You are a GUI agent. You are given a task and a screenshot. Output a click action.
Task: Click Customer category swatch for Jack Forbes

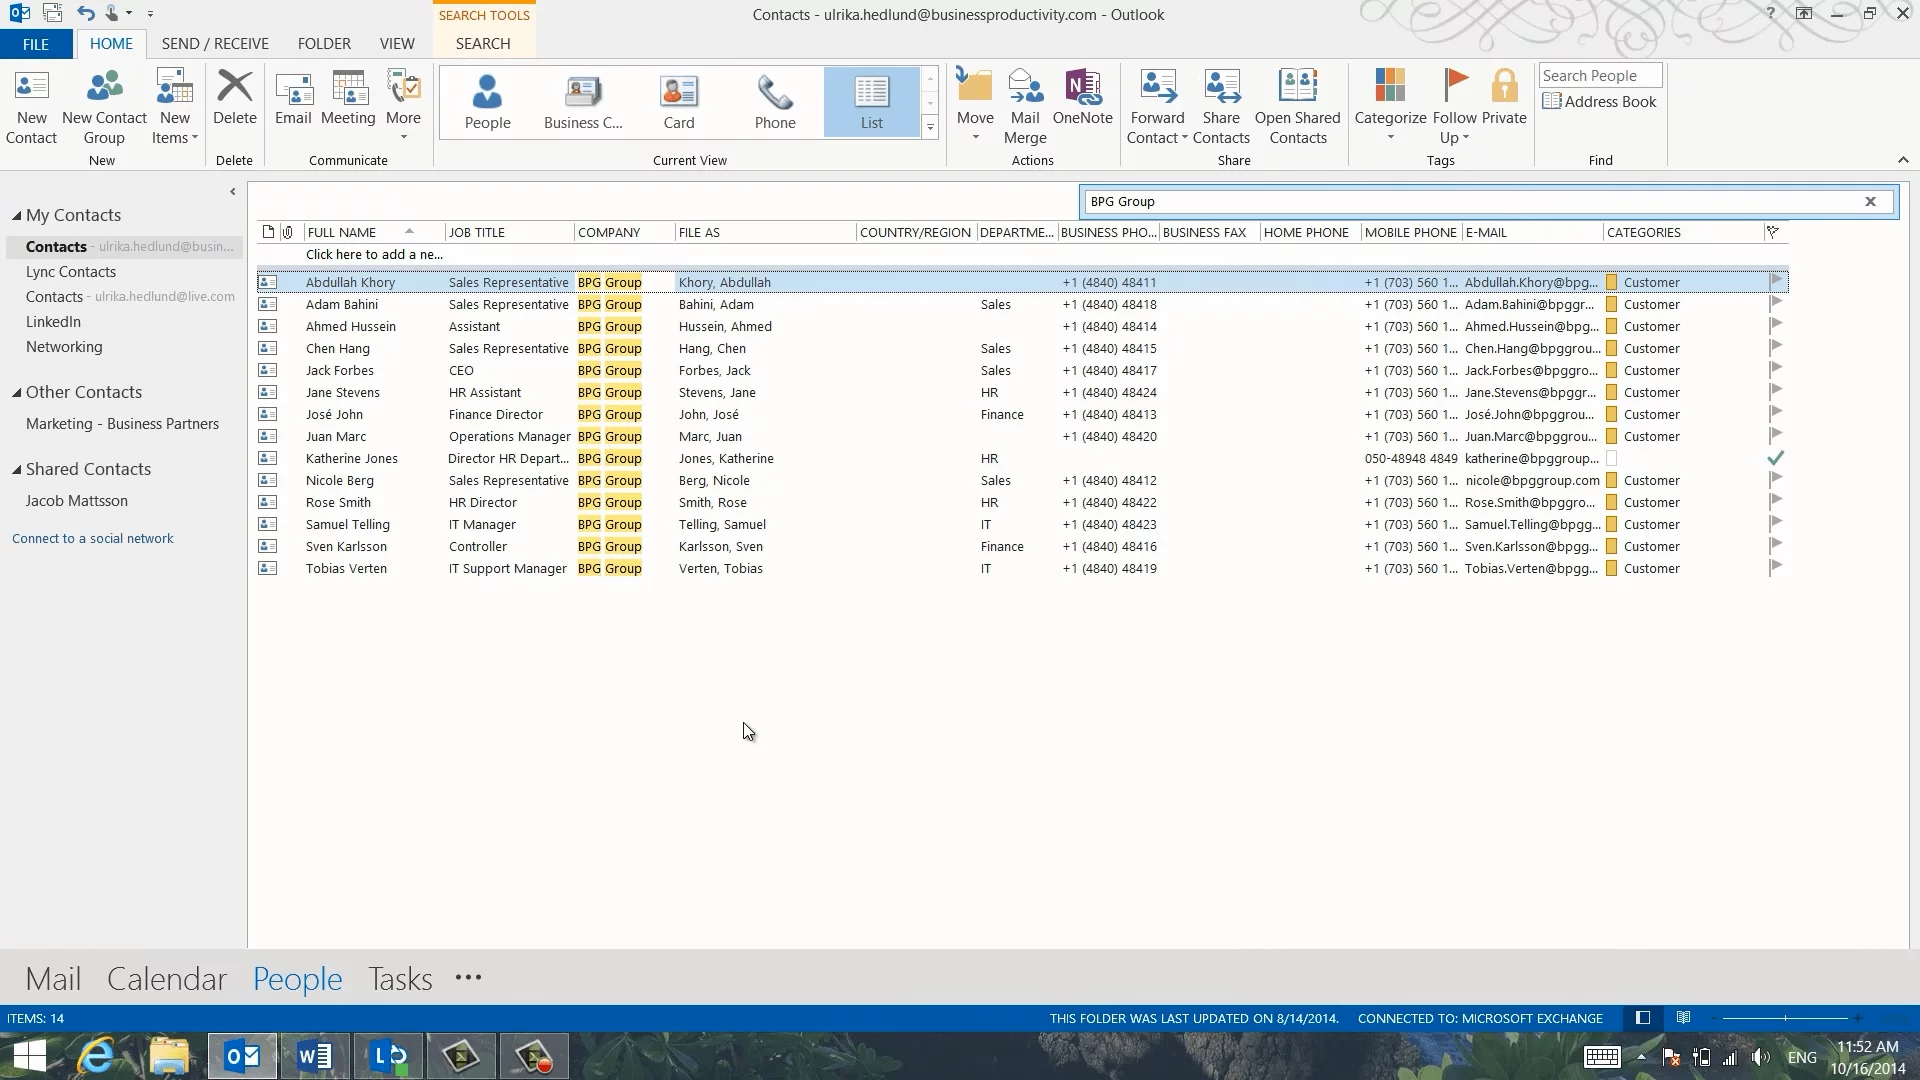tap(1612, 371)
